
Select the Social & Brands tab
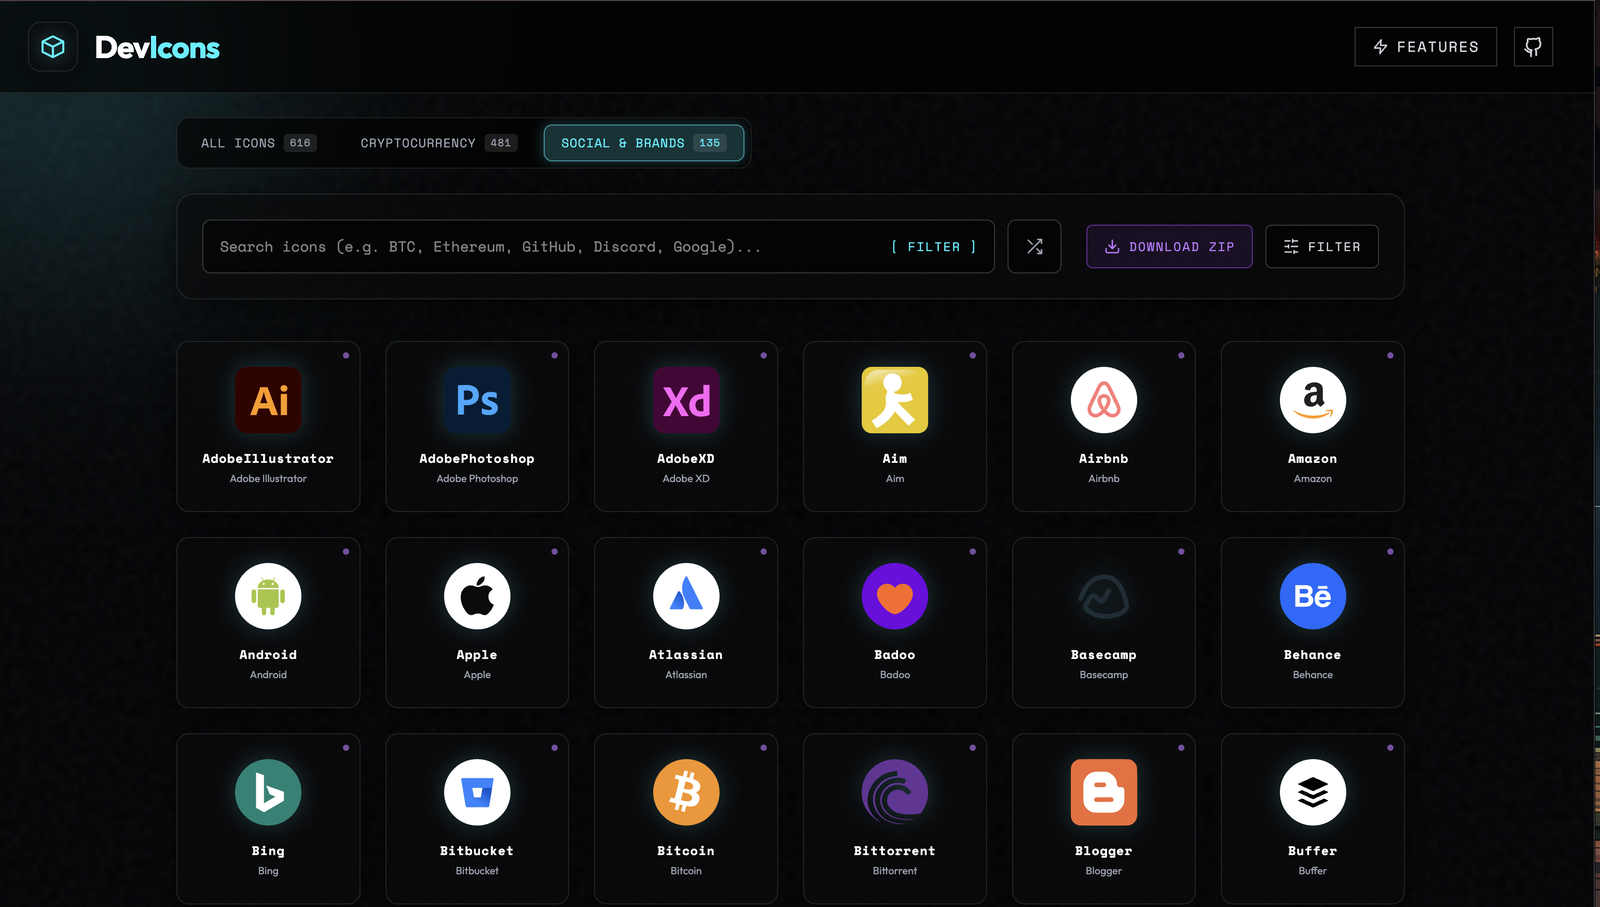(x=644, y=143)
